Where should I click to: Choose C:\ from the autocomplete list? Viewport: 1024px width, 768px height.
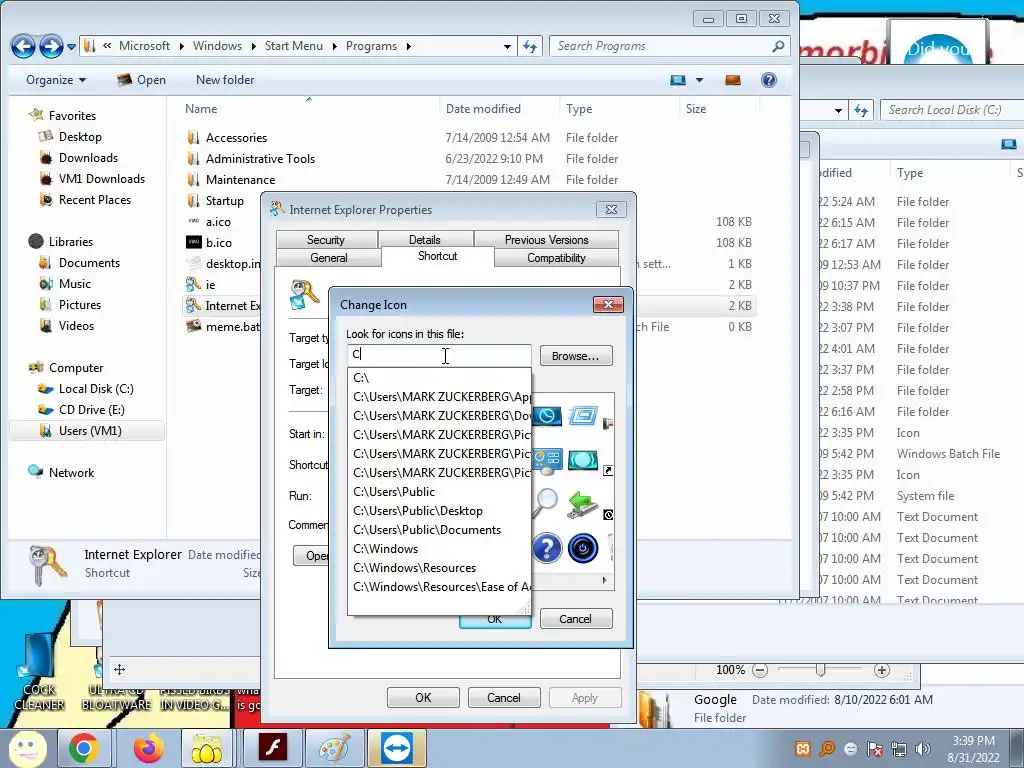(x=439, y=377)
